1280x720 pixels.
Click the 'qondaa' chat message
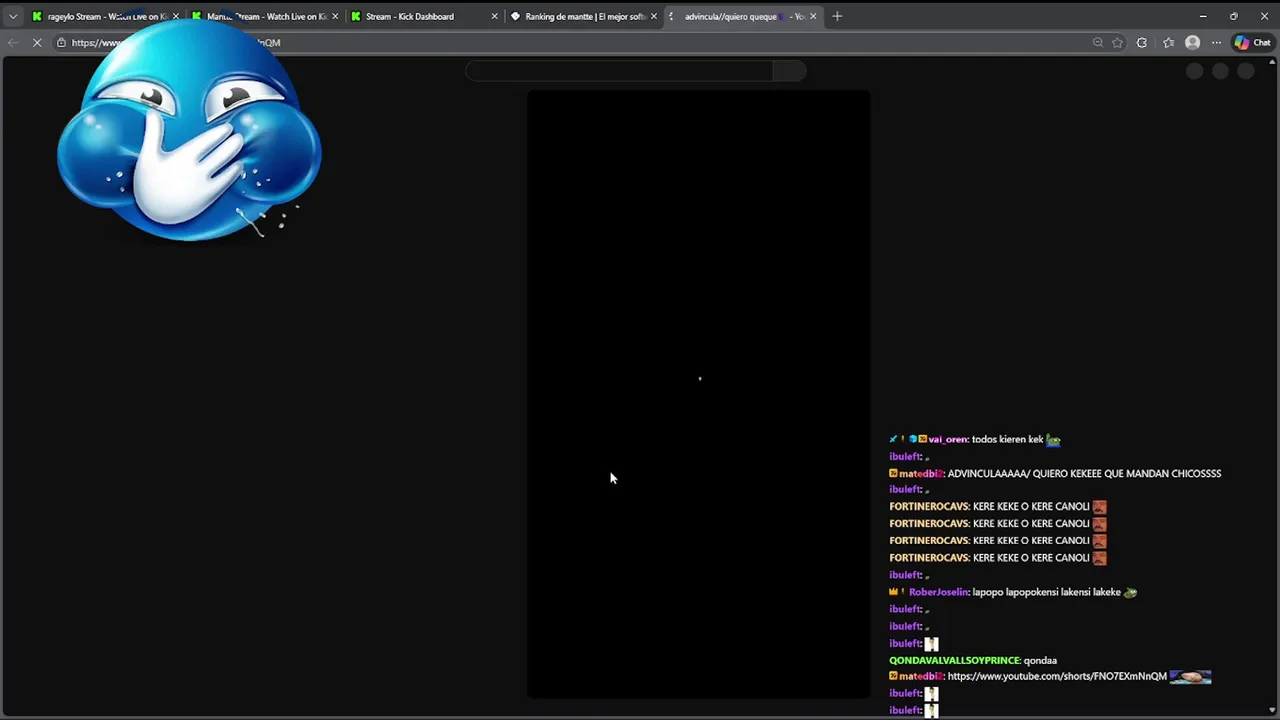coord(1040,660)
